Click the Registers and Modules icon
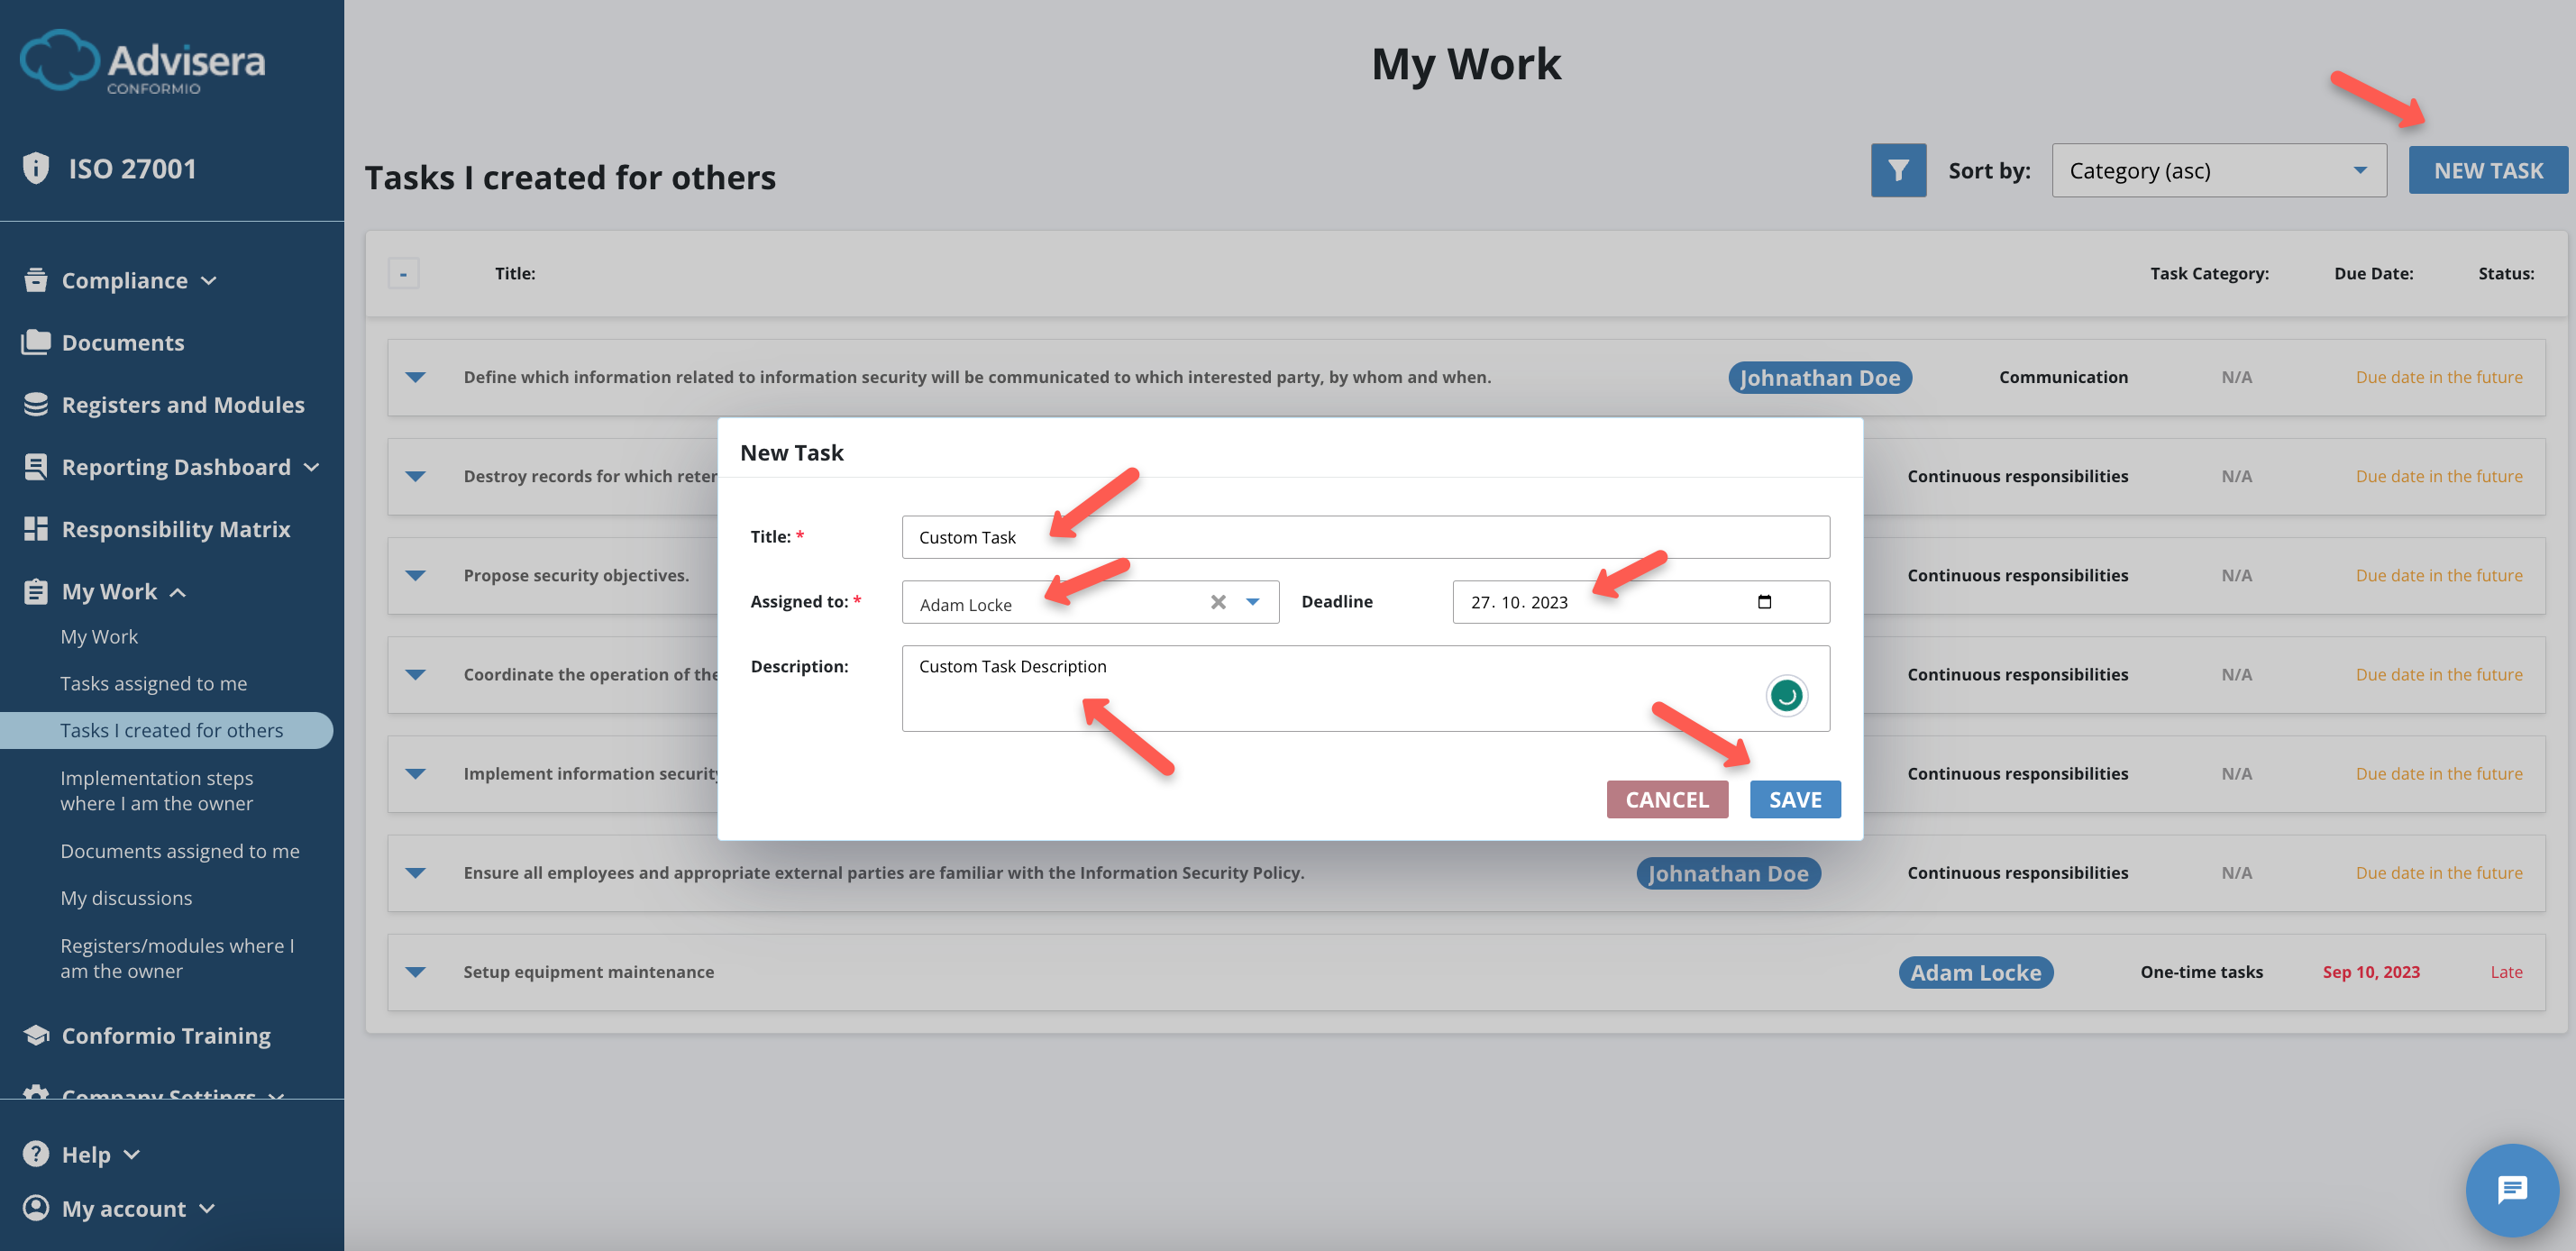The height and width of the screenshot is (1251, 2576). (36, 404)
